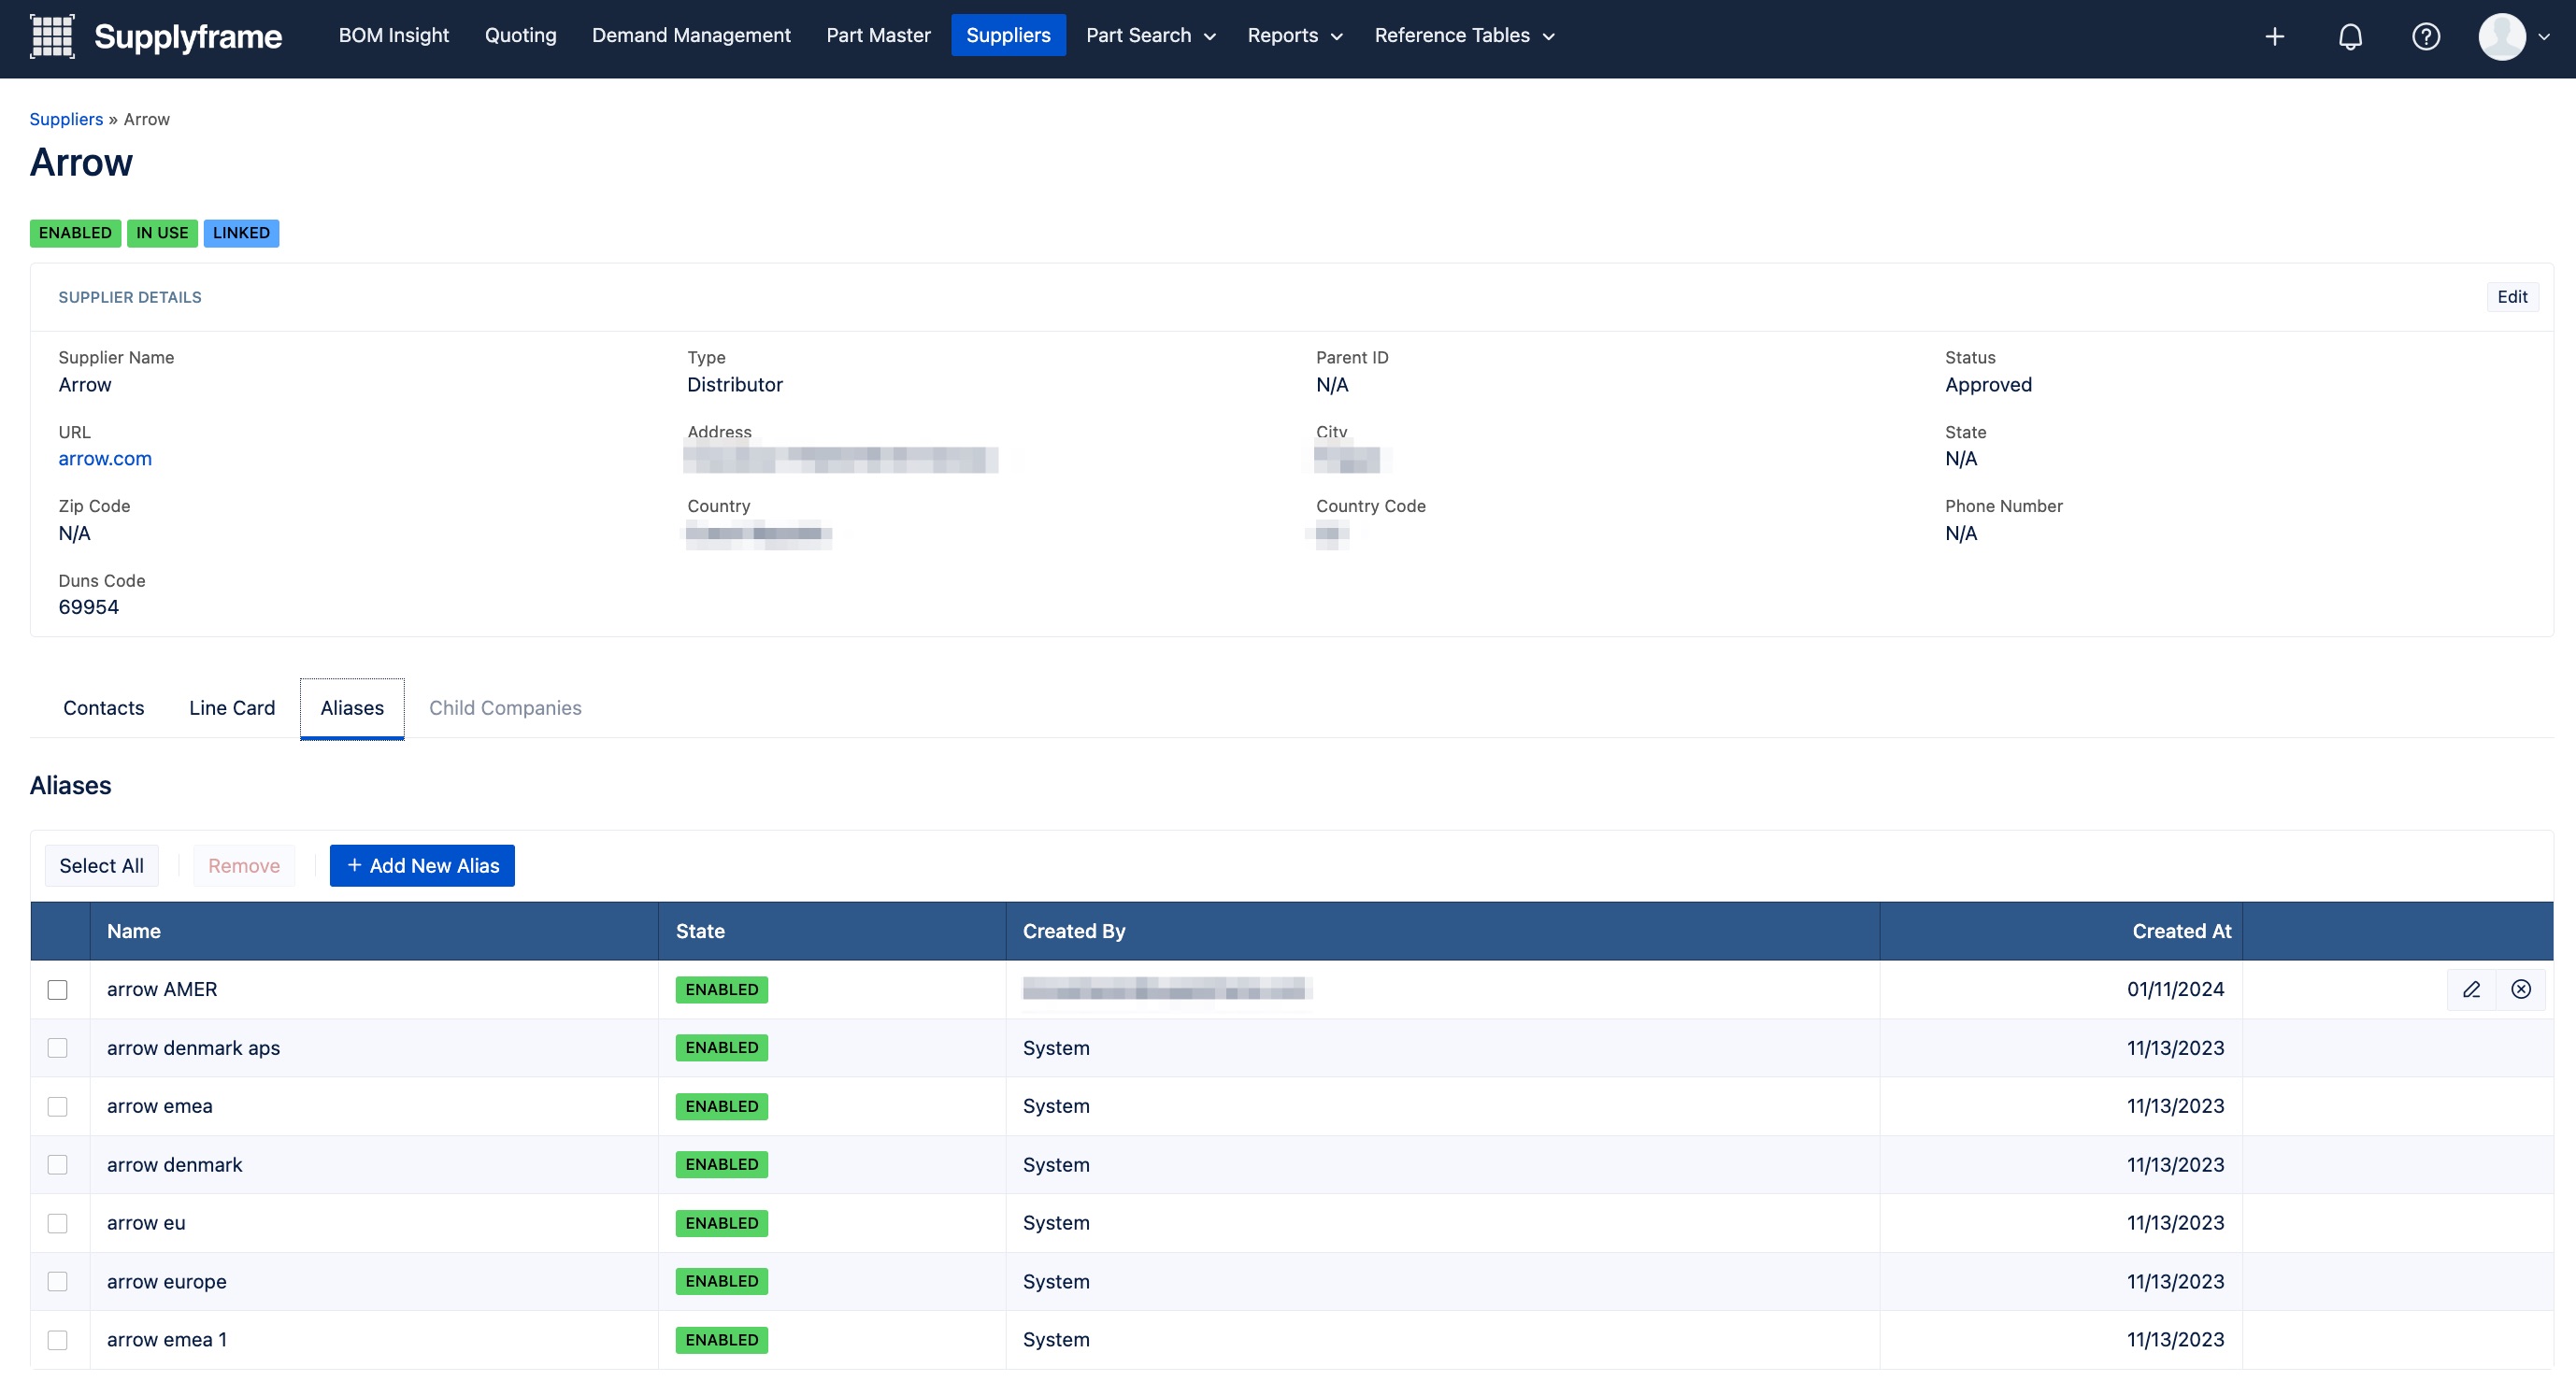Click the LINKED status badge
2576x1381 pixels.
pyautogui.click(x=241, y=233)
